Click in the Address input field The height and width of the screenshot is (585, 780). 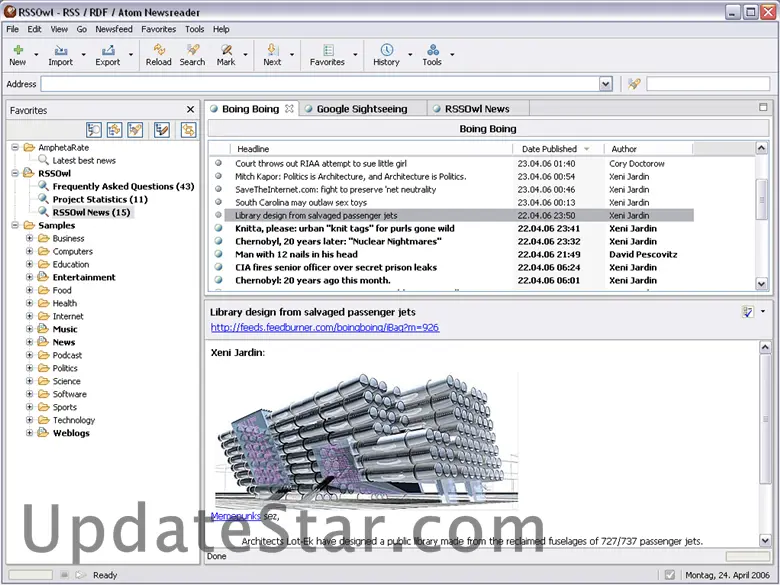pyautogui.click(x=321, y=84)
